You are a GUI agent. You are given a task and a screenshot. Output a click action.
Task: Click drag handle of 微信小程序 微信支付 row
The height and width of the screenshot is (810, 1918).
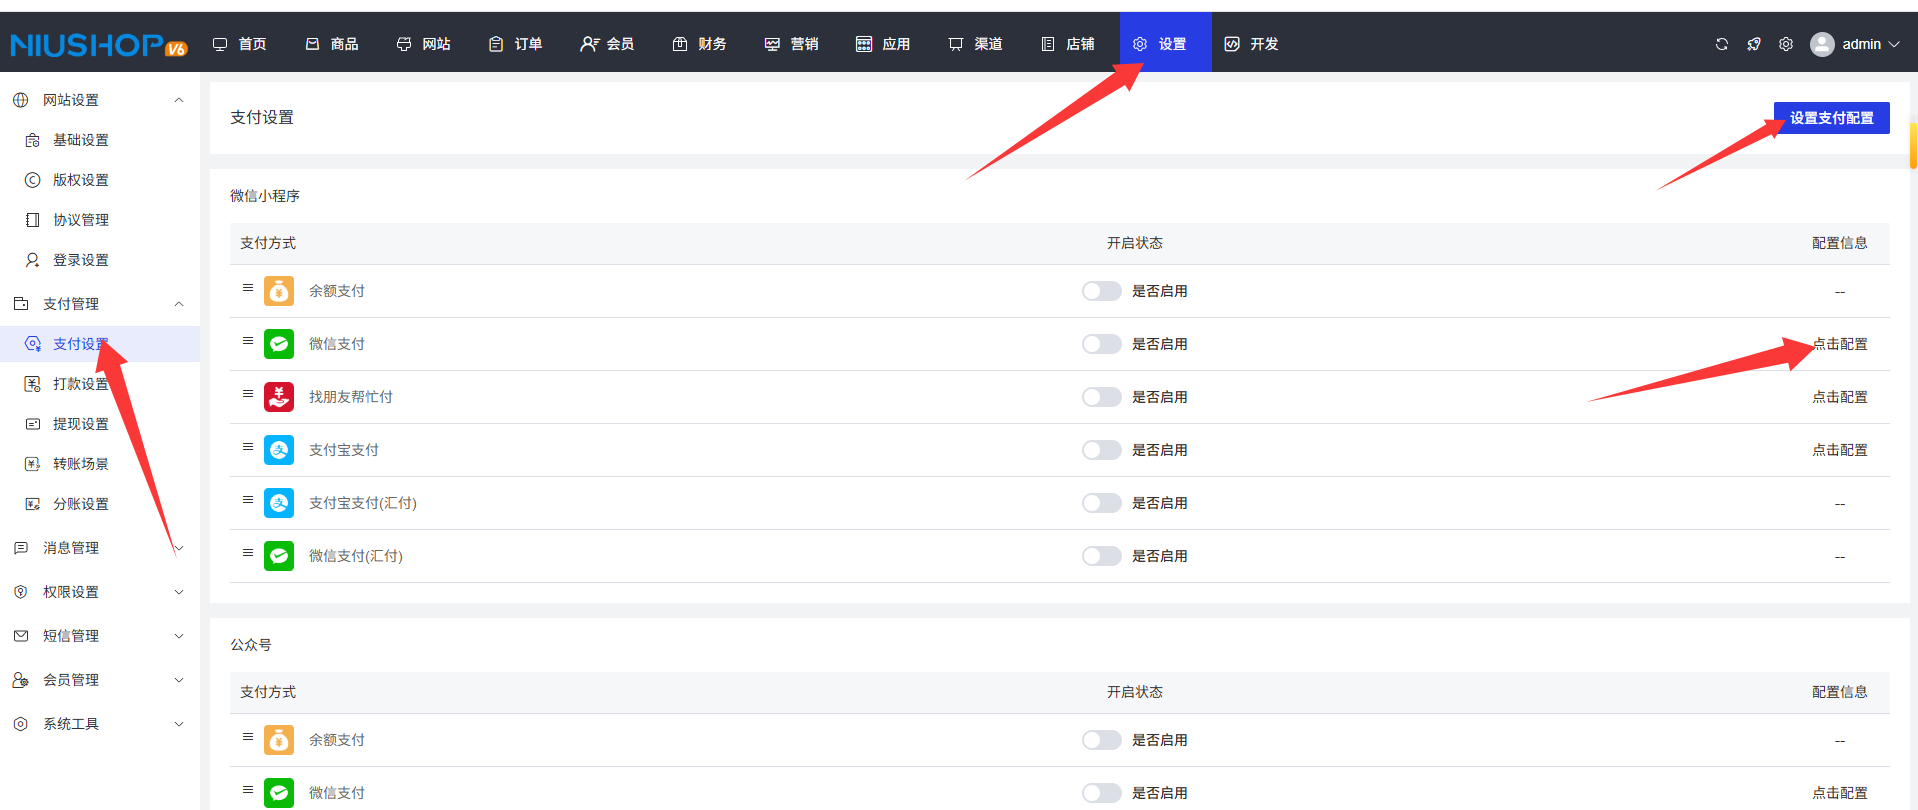(x=248, y=341)
